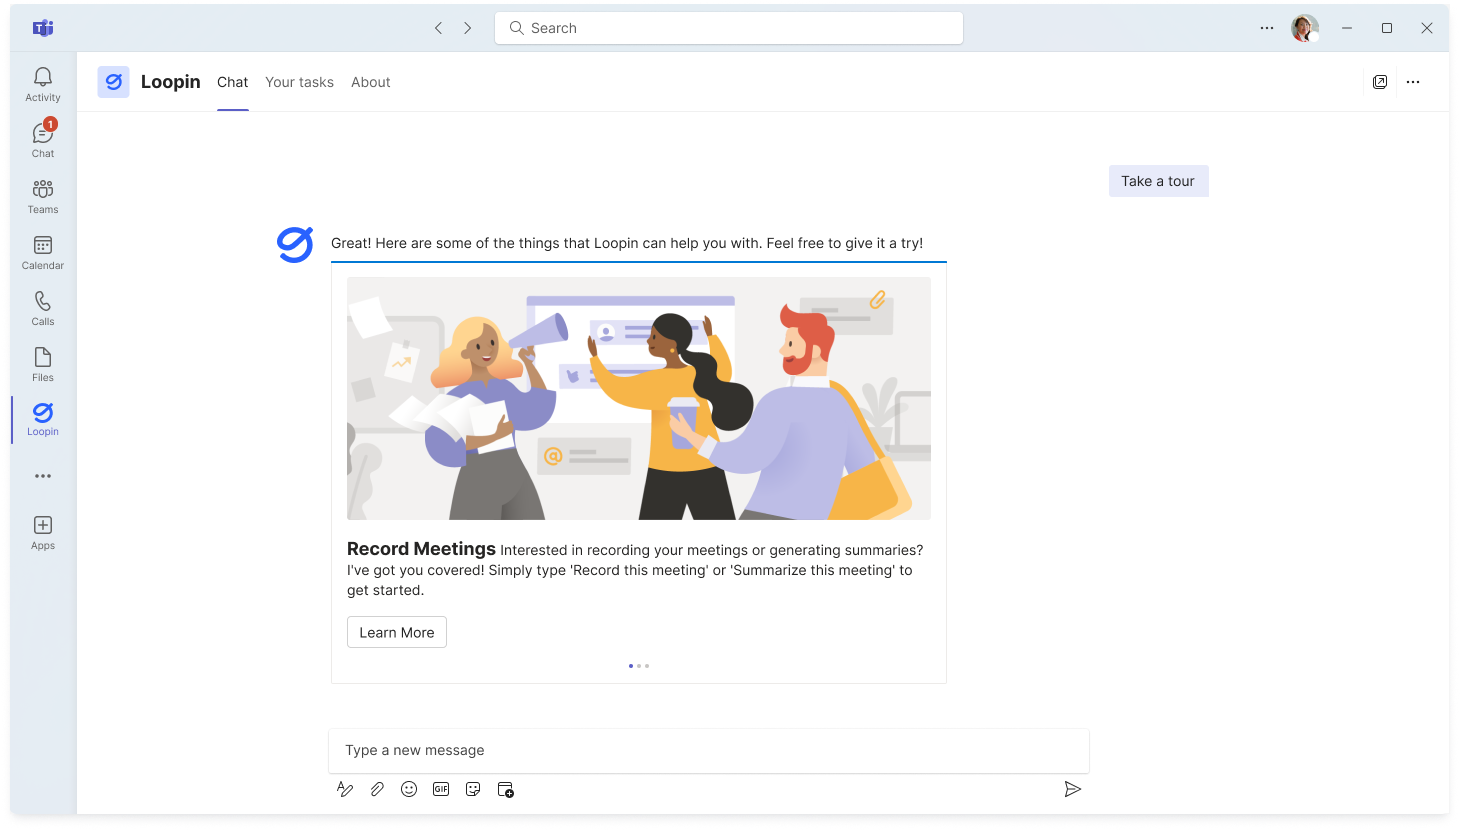The width and height of the screenshot is (1460, 831).
Task: Open Chat with one unread notification
Action: point(43,140)
